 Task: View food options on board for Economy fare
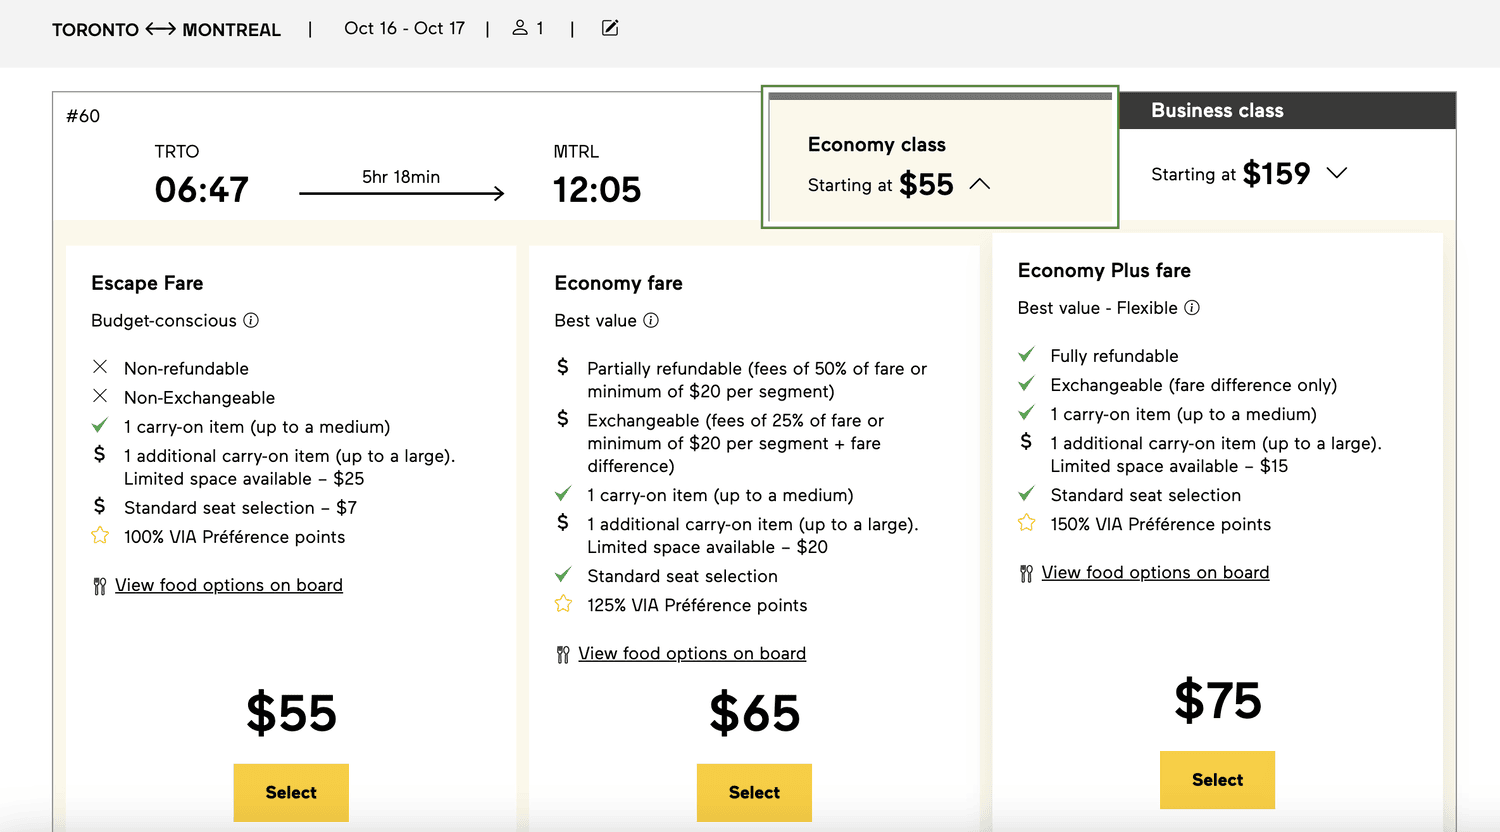pyautogui.click(x=692, y=653)
